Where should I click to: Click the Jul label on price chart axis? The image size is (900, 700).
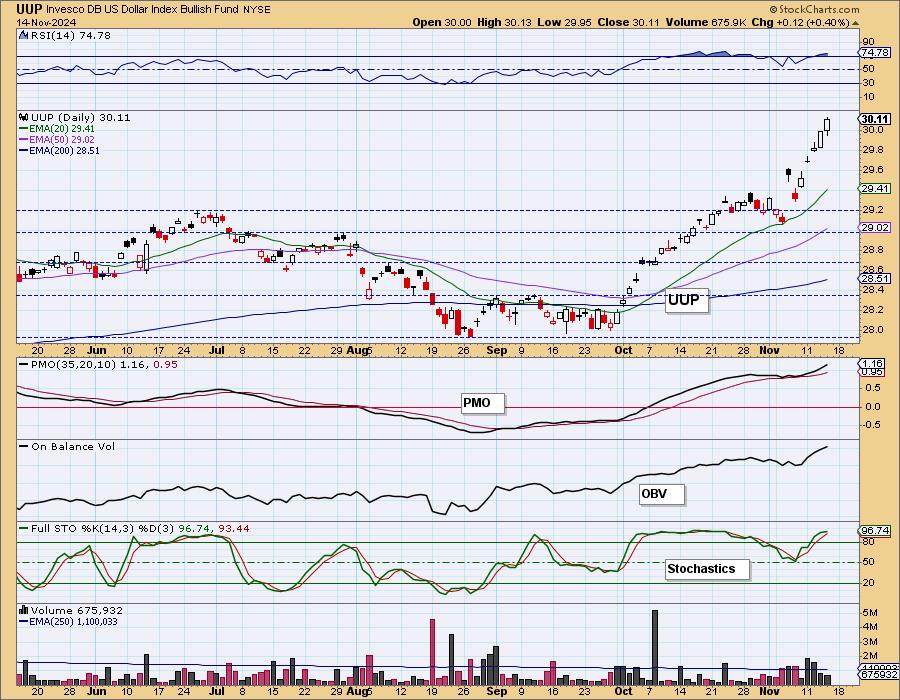click(216, 350)
